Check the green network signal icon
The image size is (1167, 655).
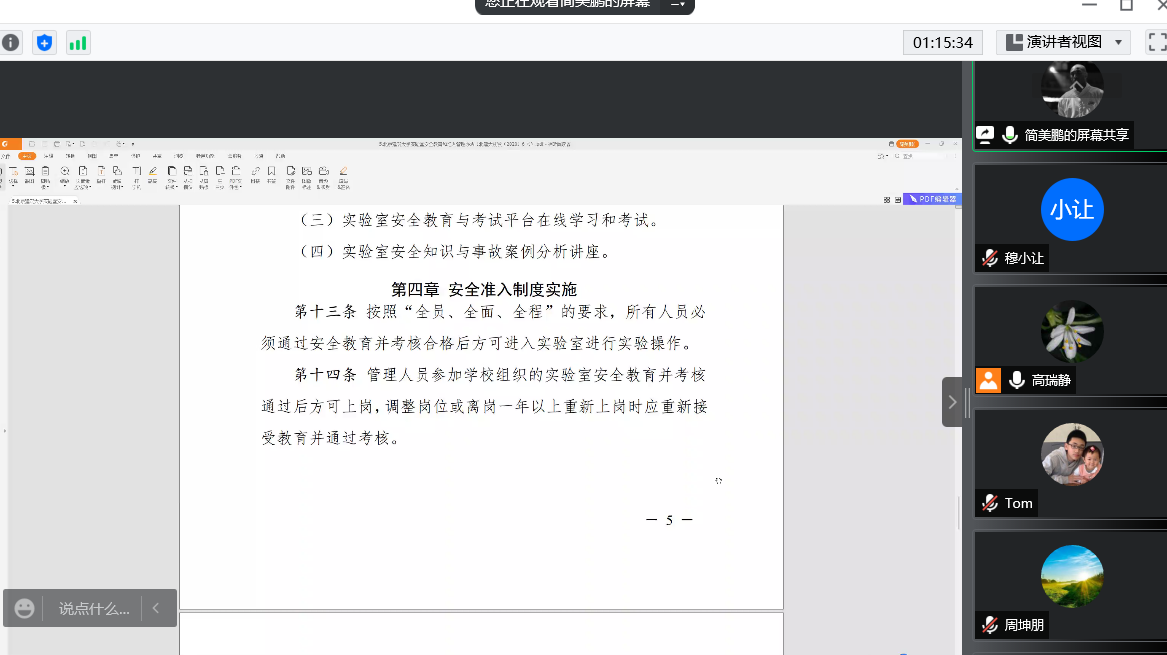point(77,43)
